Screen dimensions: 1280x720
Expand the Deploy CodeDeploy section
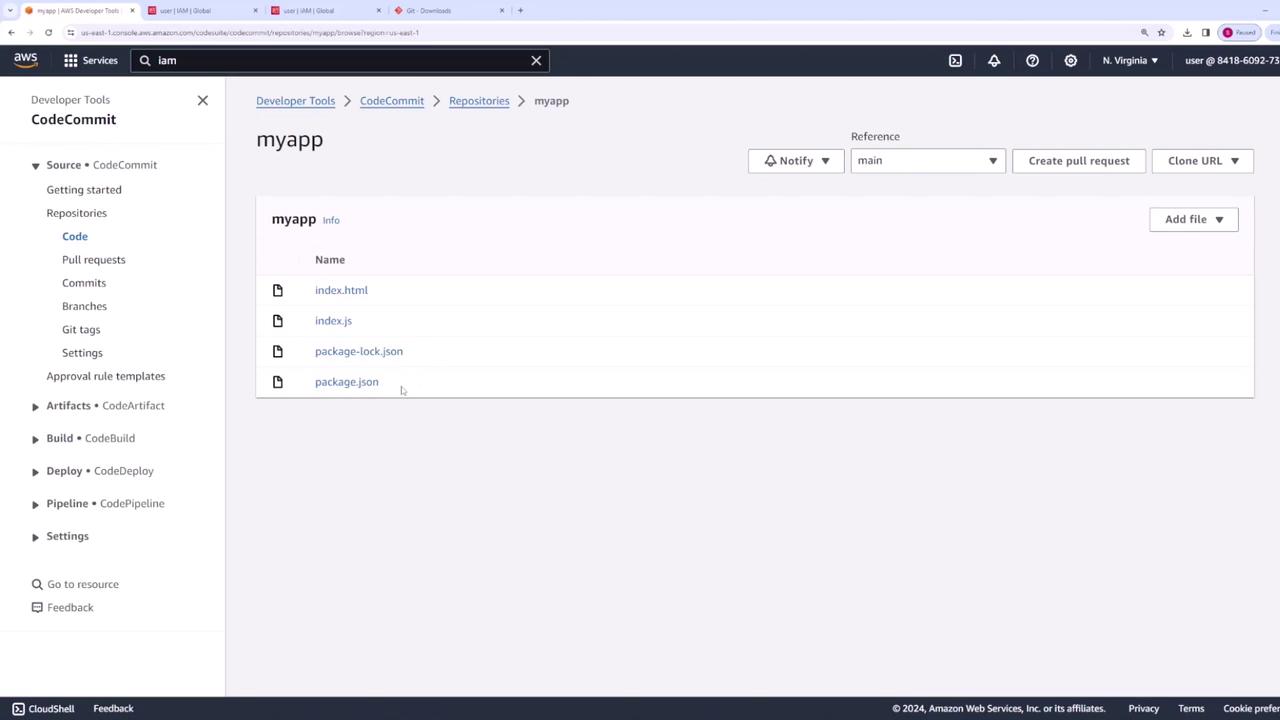click(x=35, y=472)
